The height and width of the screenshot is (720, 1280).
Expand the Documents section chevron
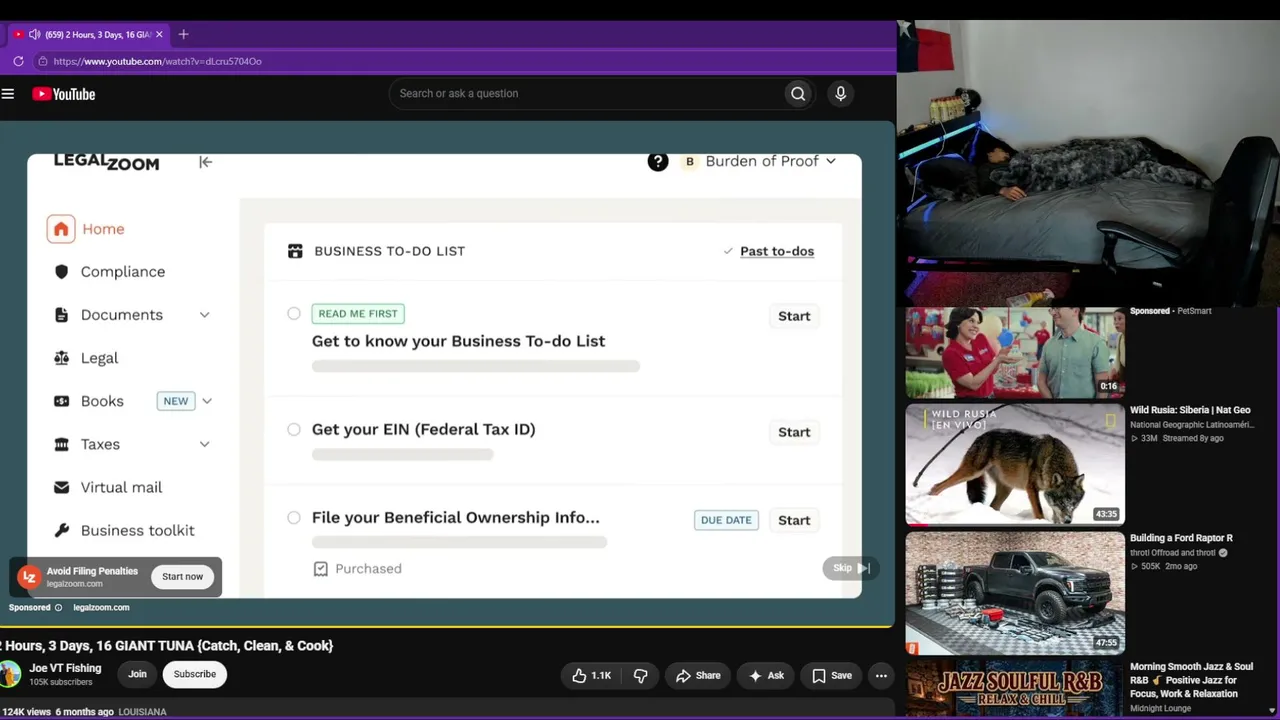click(x=204, y=315)
